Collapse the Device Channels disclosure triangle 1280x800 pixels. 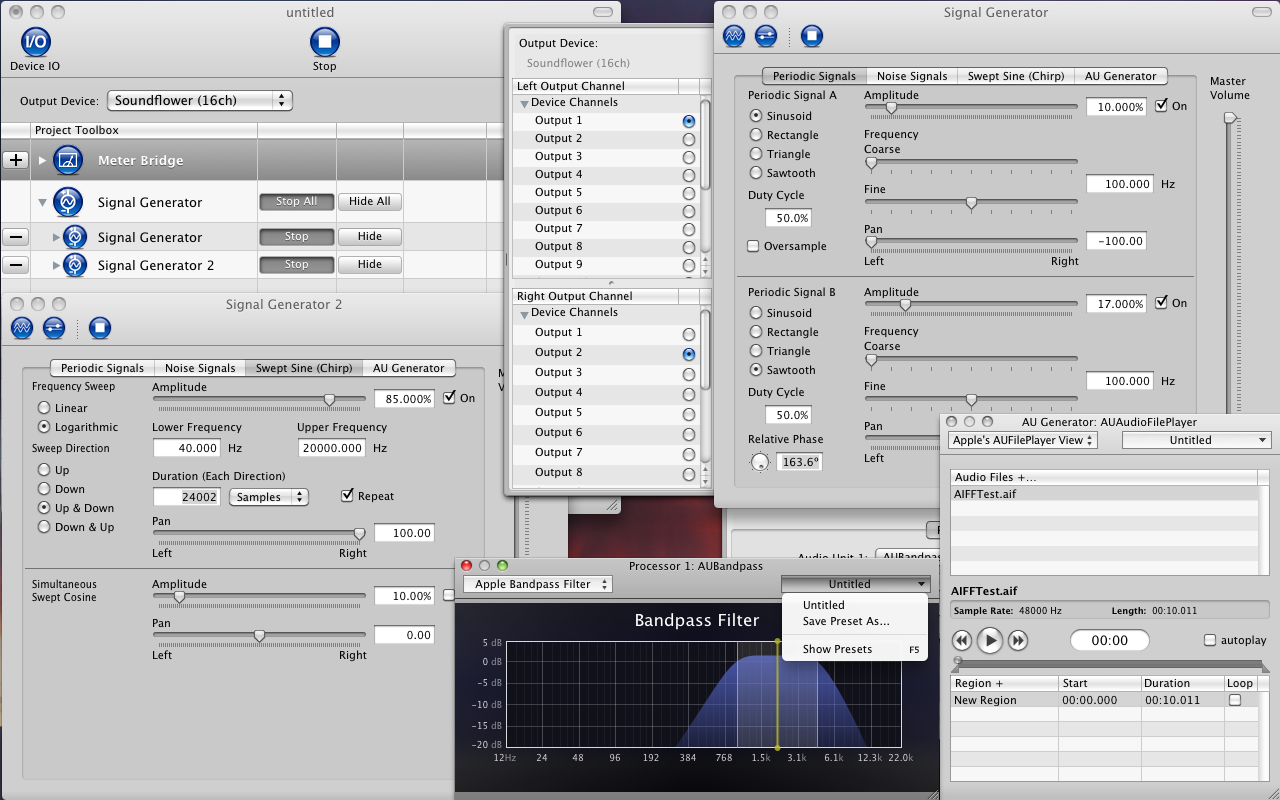click(x=524, y=102)
